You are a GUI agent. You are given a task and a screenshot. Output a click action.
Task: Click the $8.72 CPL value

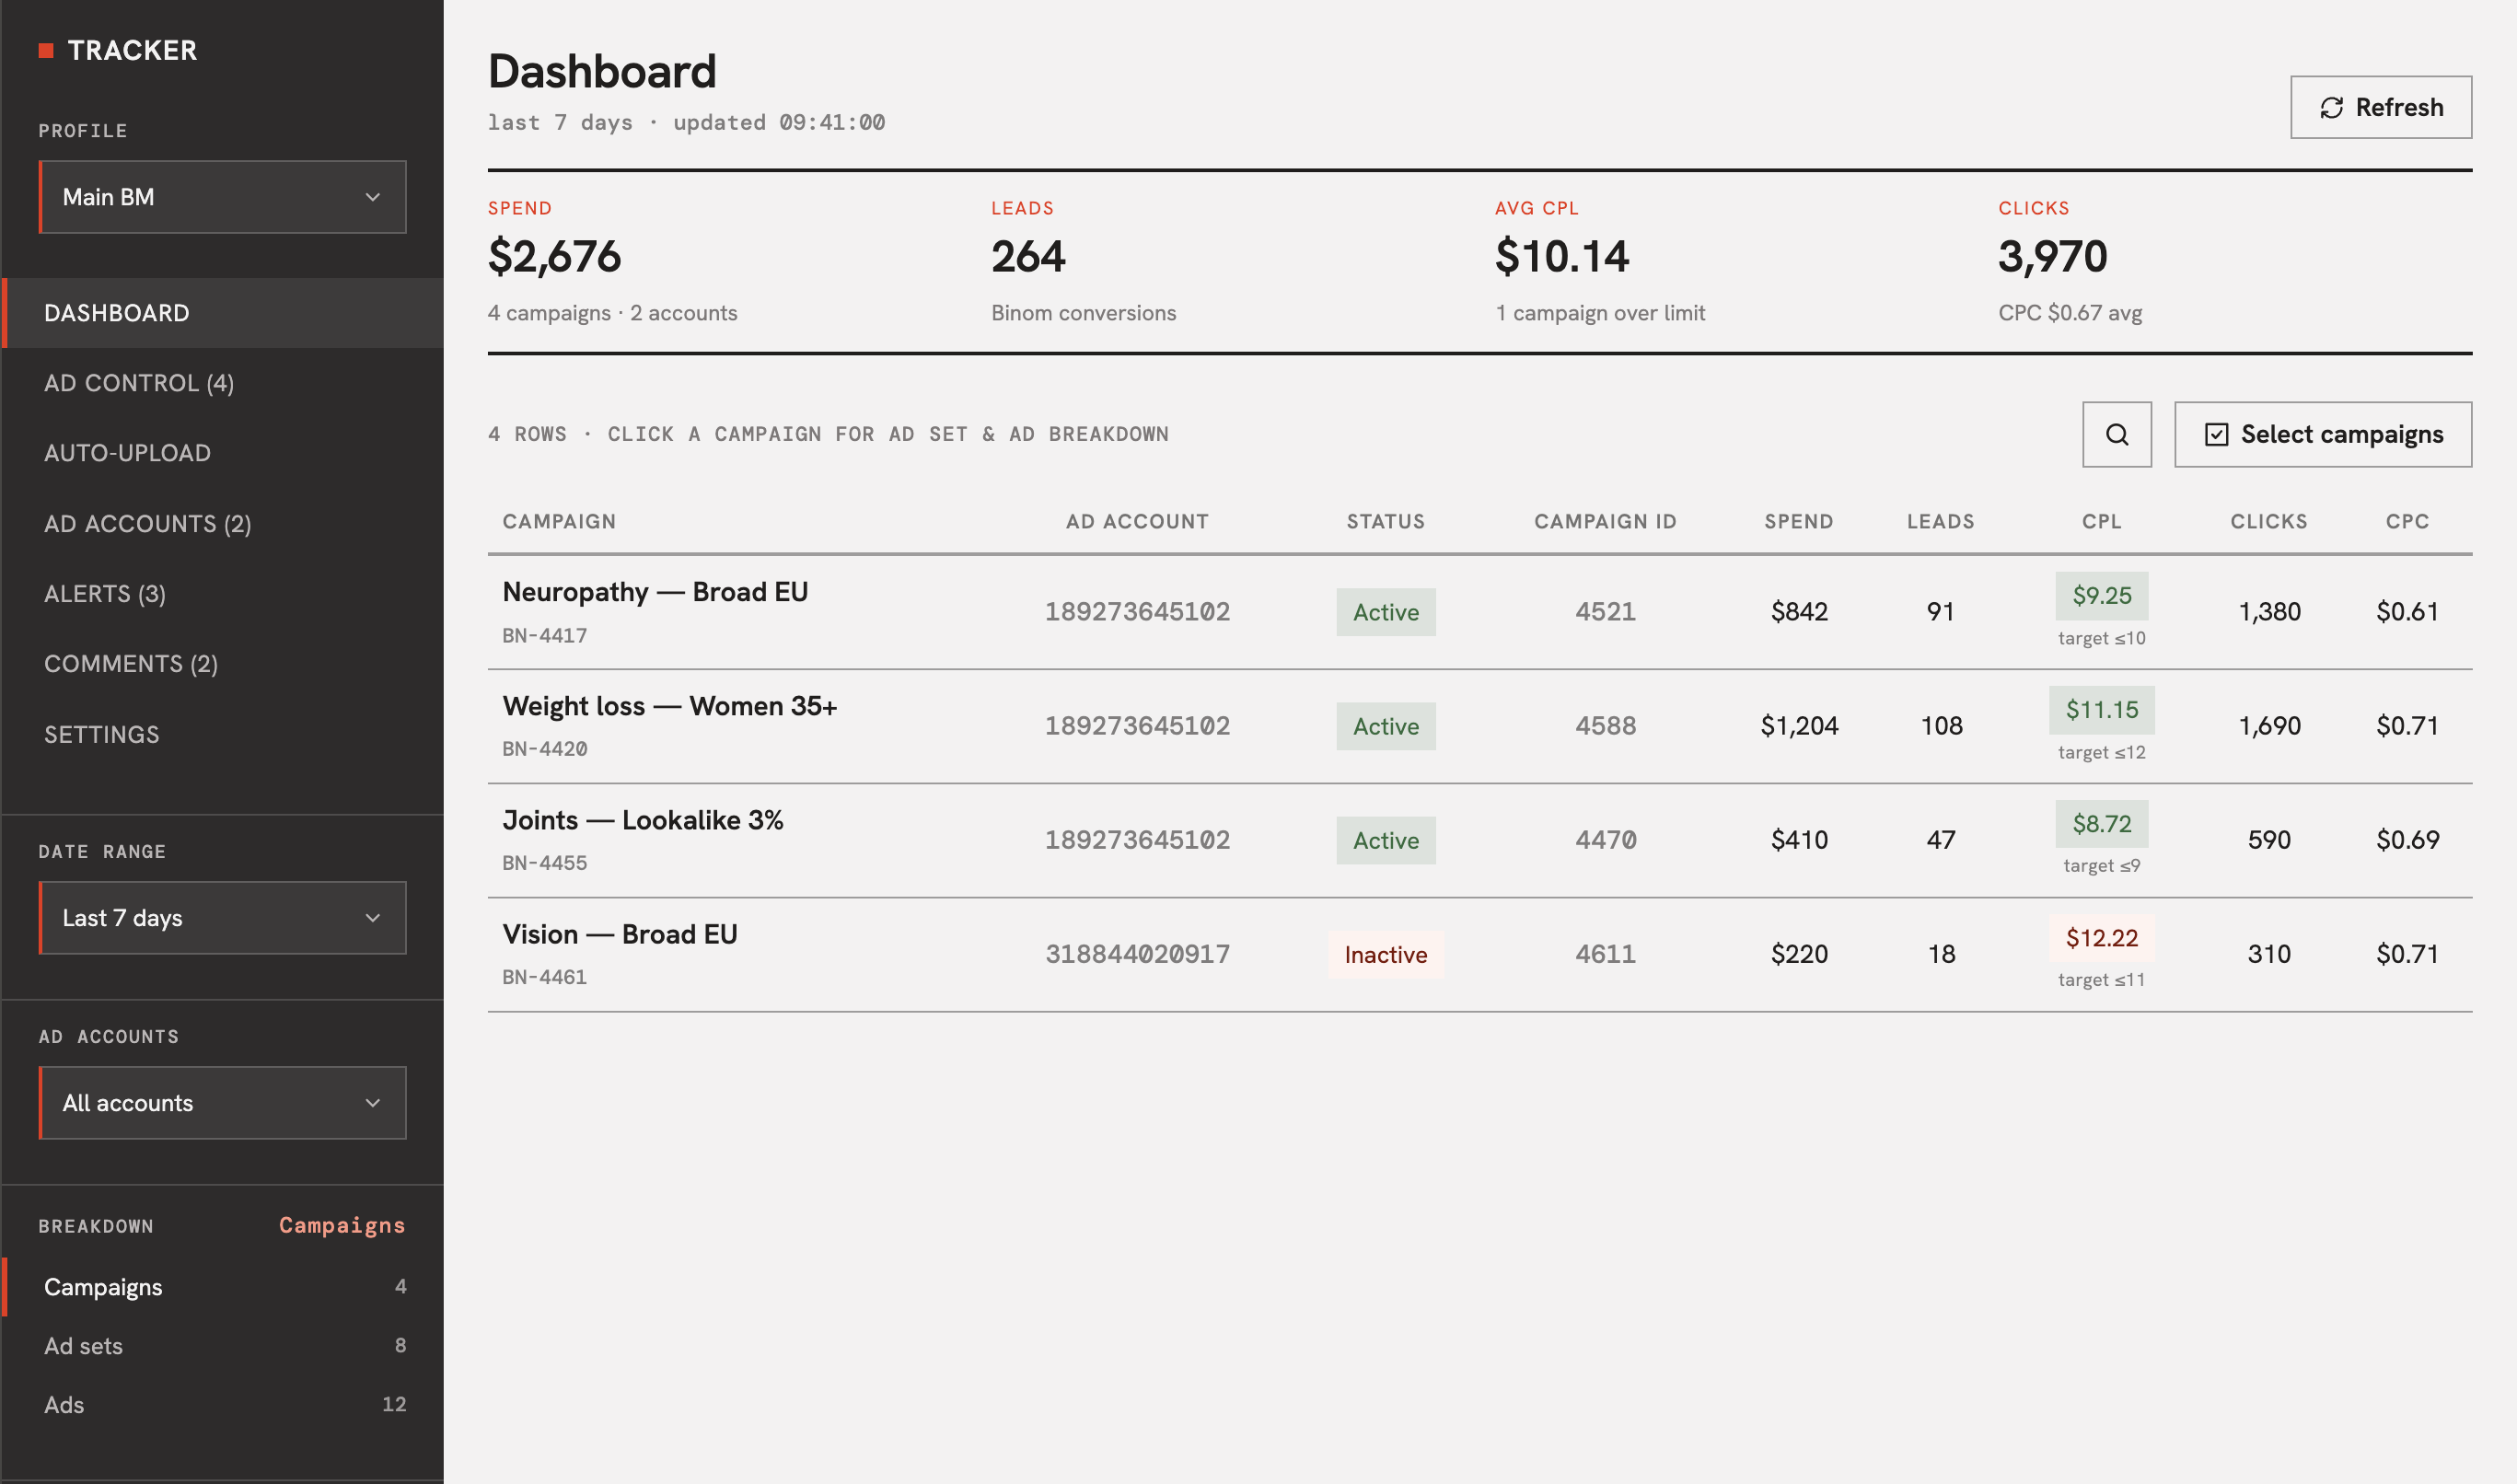[2101, 824]
